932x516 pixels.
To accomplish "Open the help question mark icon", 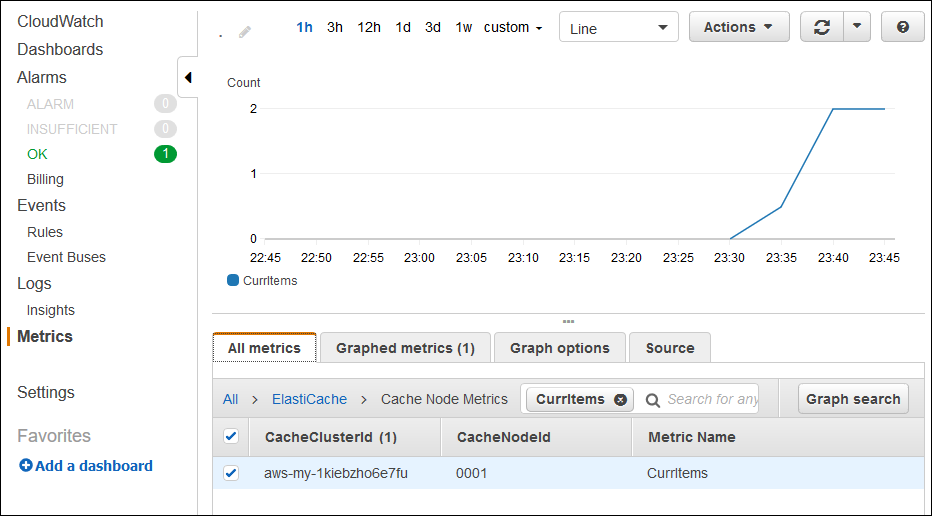I will 902,28.
